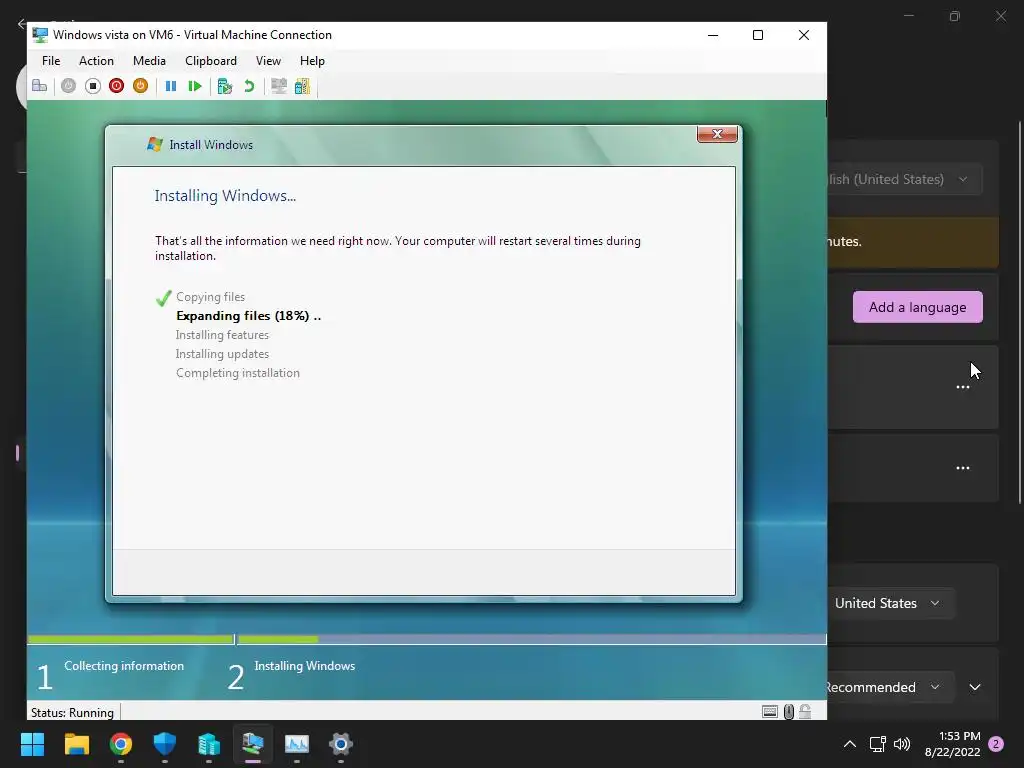Image resolution: width=1024 pixels, height=768 pixels.
Task: Open the View menu
Action: (268, 61)
